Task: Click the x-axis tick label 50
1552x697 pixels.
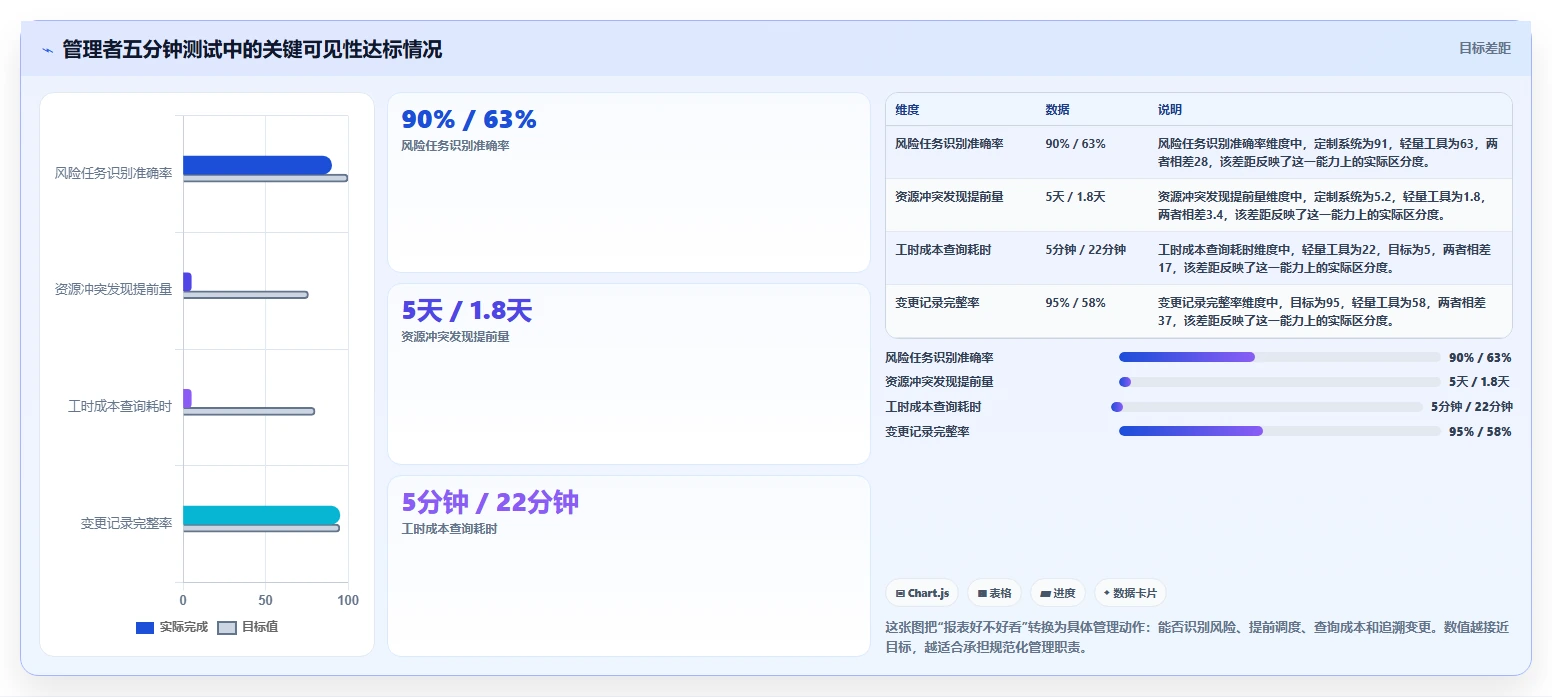Action: pos(265,601)
